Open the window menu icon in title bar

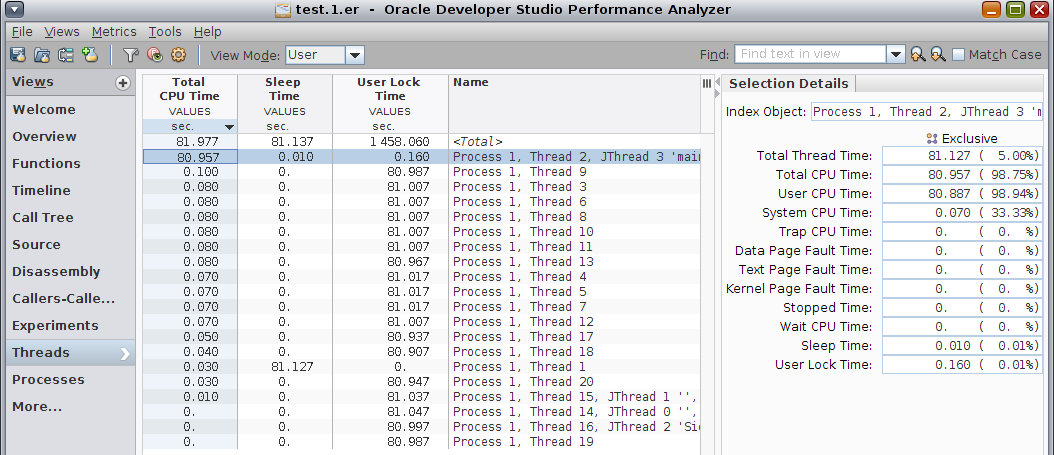[x=14, y=9]
